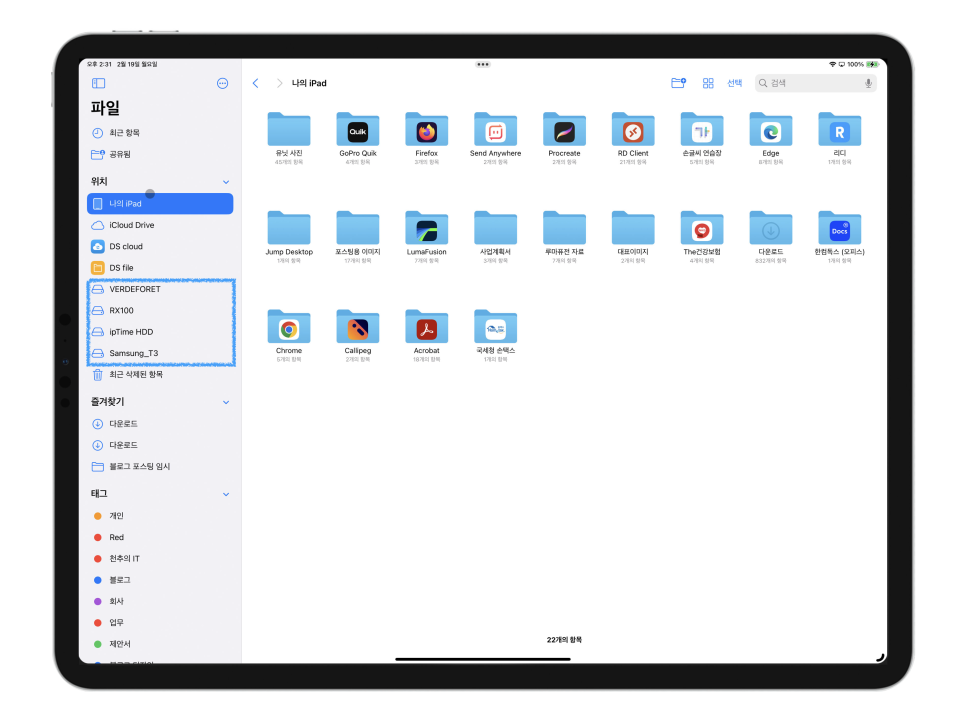Filter by green 제안서 tag
Screen dimensions: 966x723
pos(160,644)
